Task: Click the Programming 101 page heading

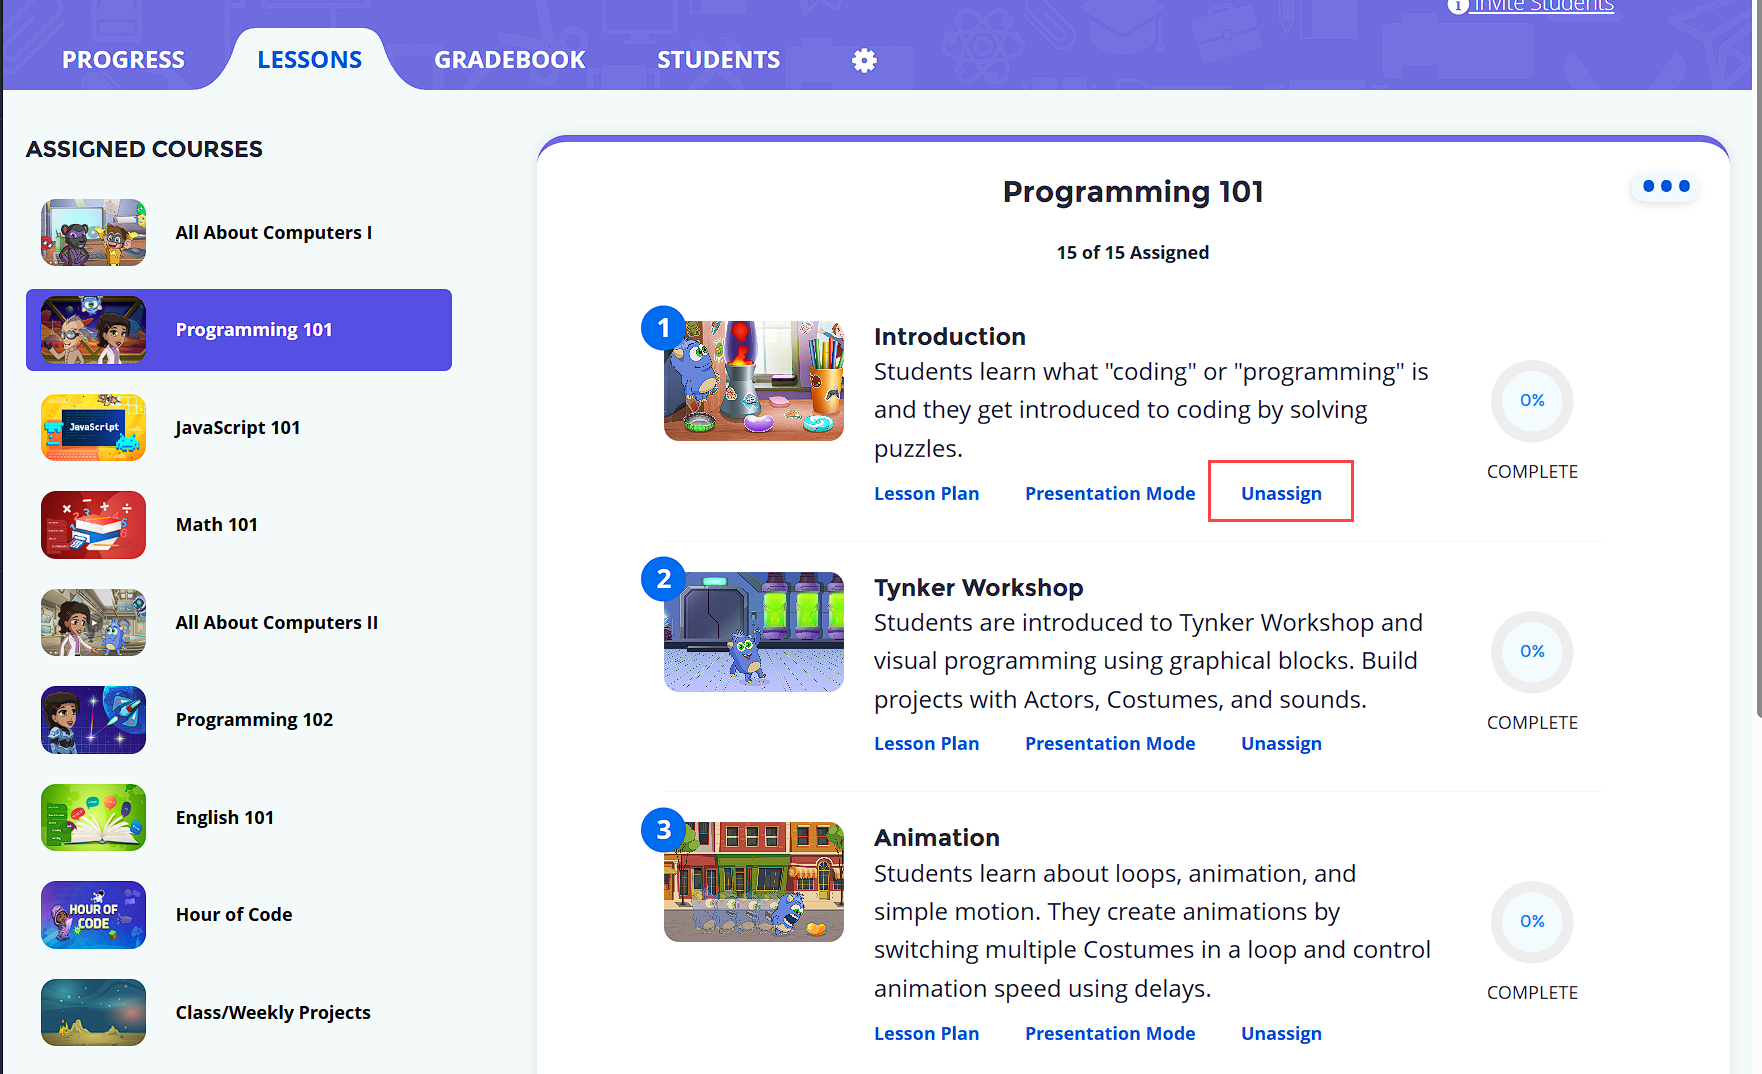Action: [1133, 191]
